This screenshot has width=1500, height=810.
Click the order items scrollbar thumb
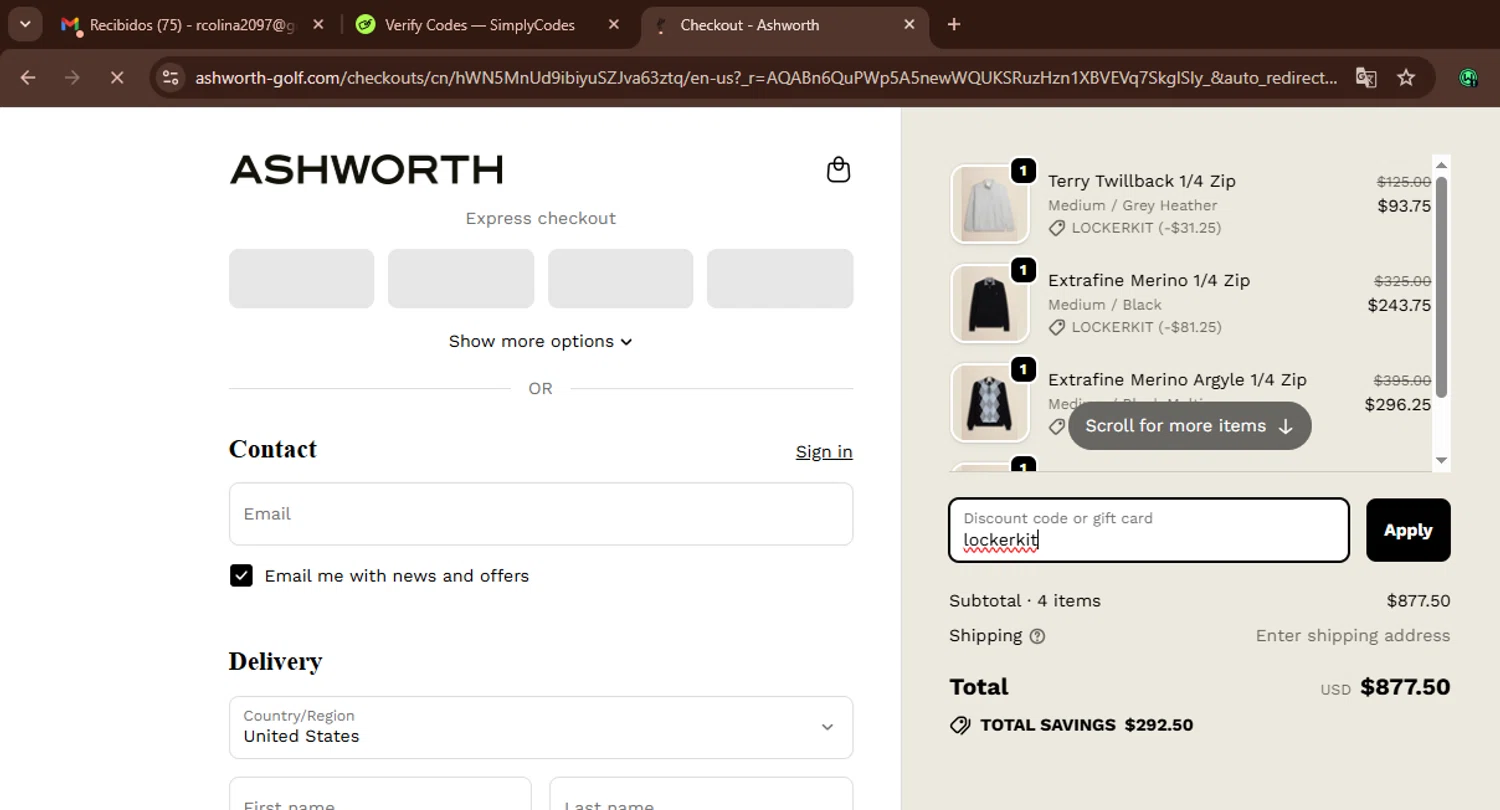coord(1441,288)
